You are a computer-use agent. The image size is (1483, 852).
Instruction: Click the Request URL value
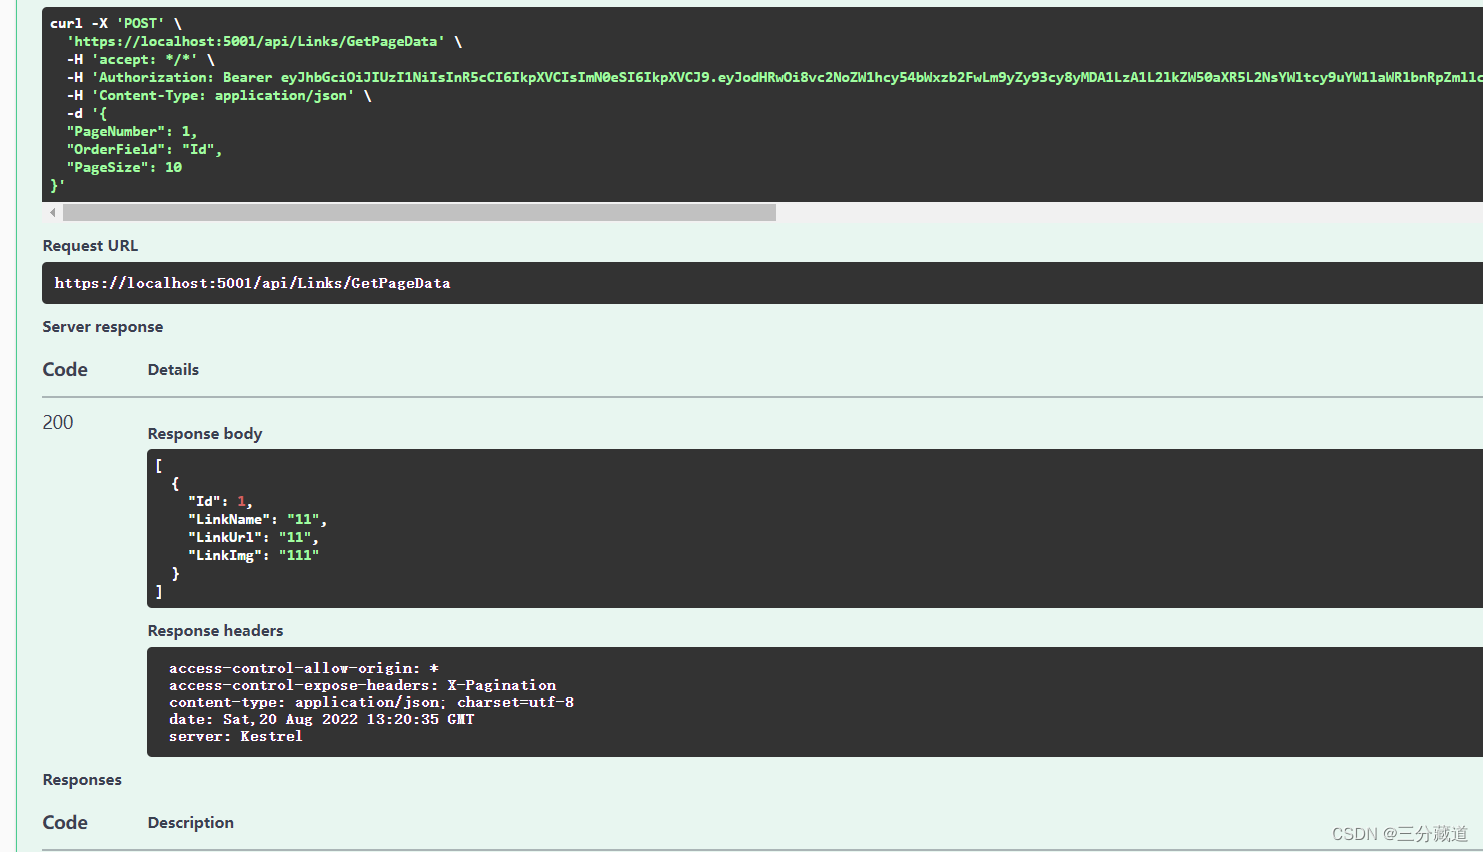pyautogui.click(x=252, y=283)
